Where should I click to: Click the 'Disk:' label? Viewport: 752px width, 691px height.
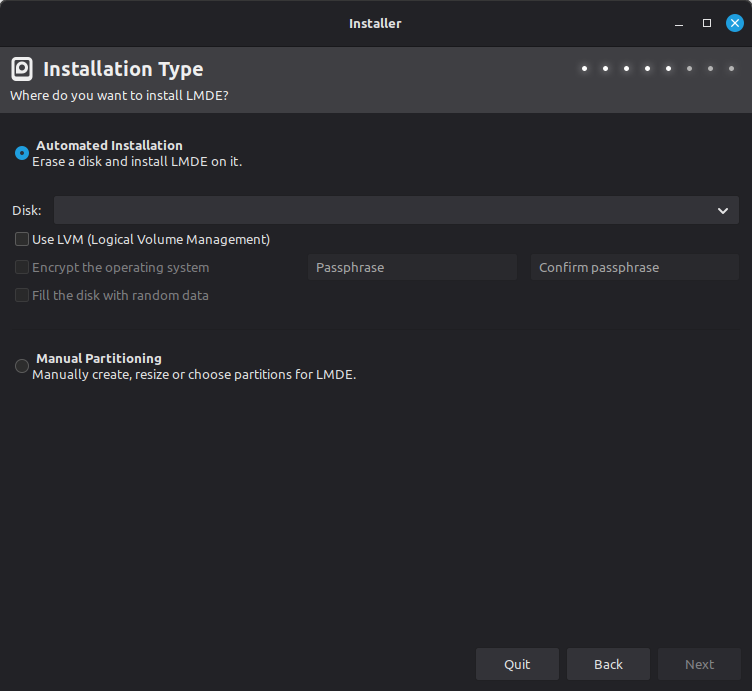pyautogui.click(x=27, y=211)
